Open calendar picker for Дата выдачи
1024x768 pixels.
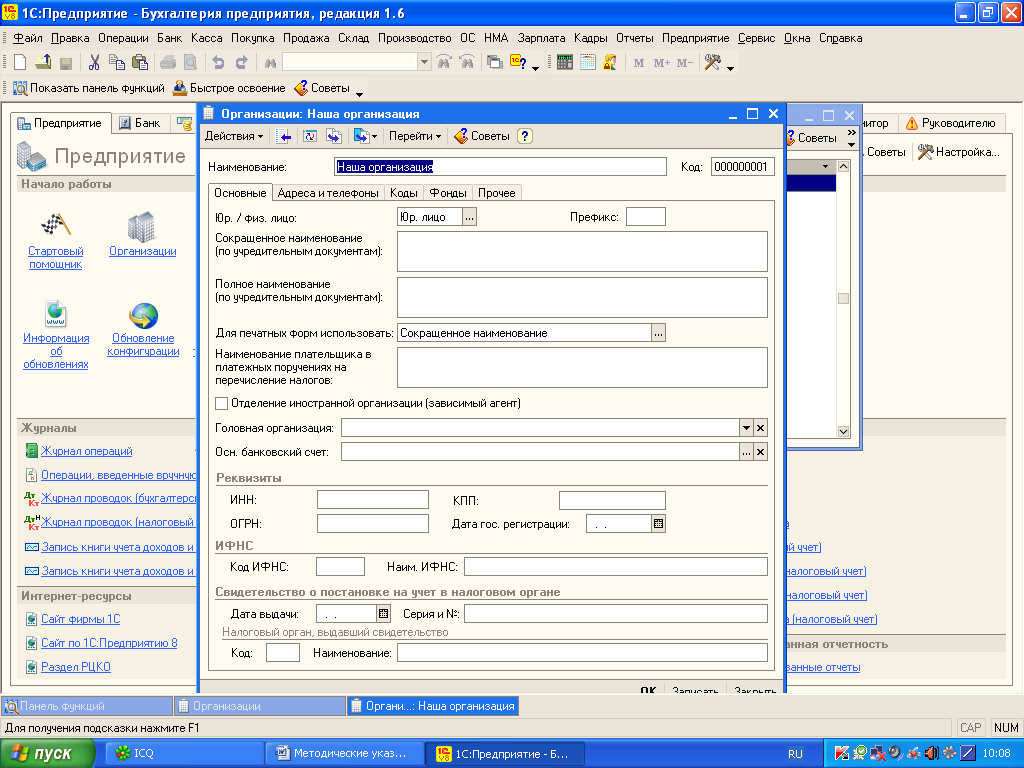383,613
